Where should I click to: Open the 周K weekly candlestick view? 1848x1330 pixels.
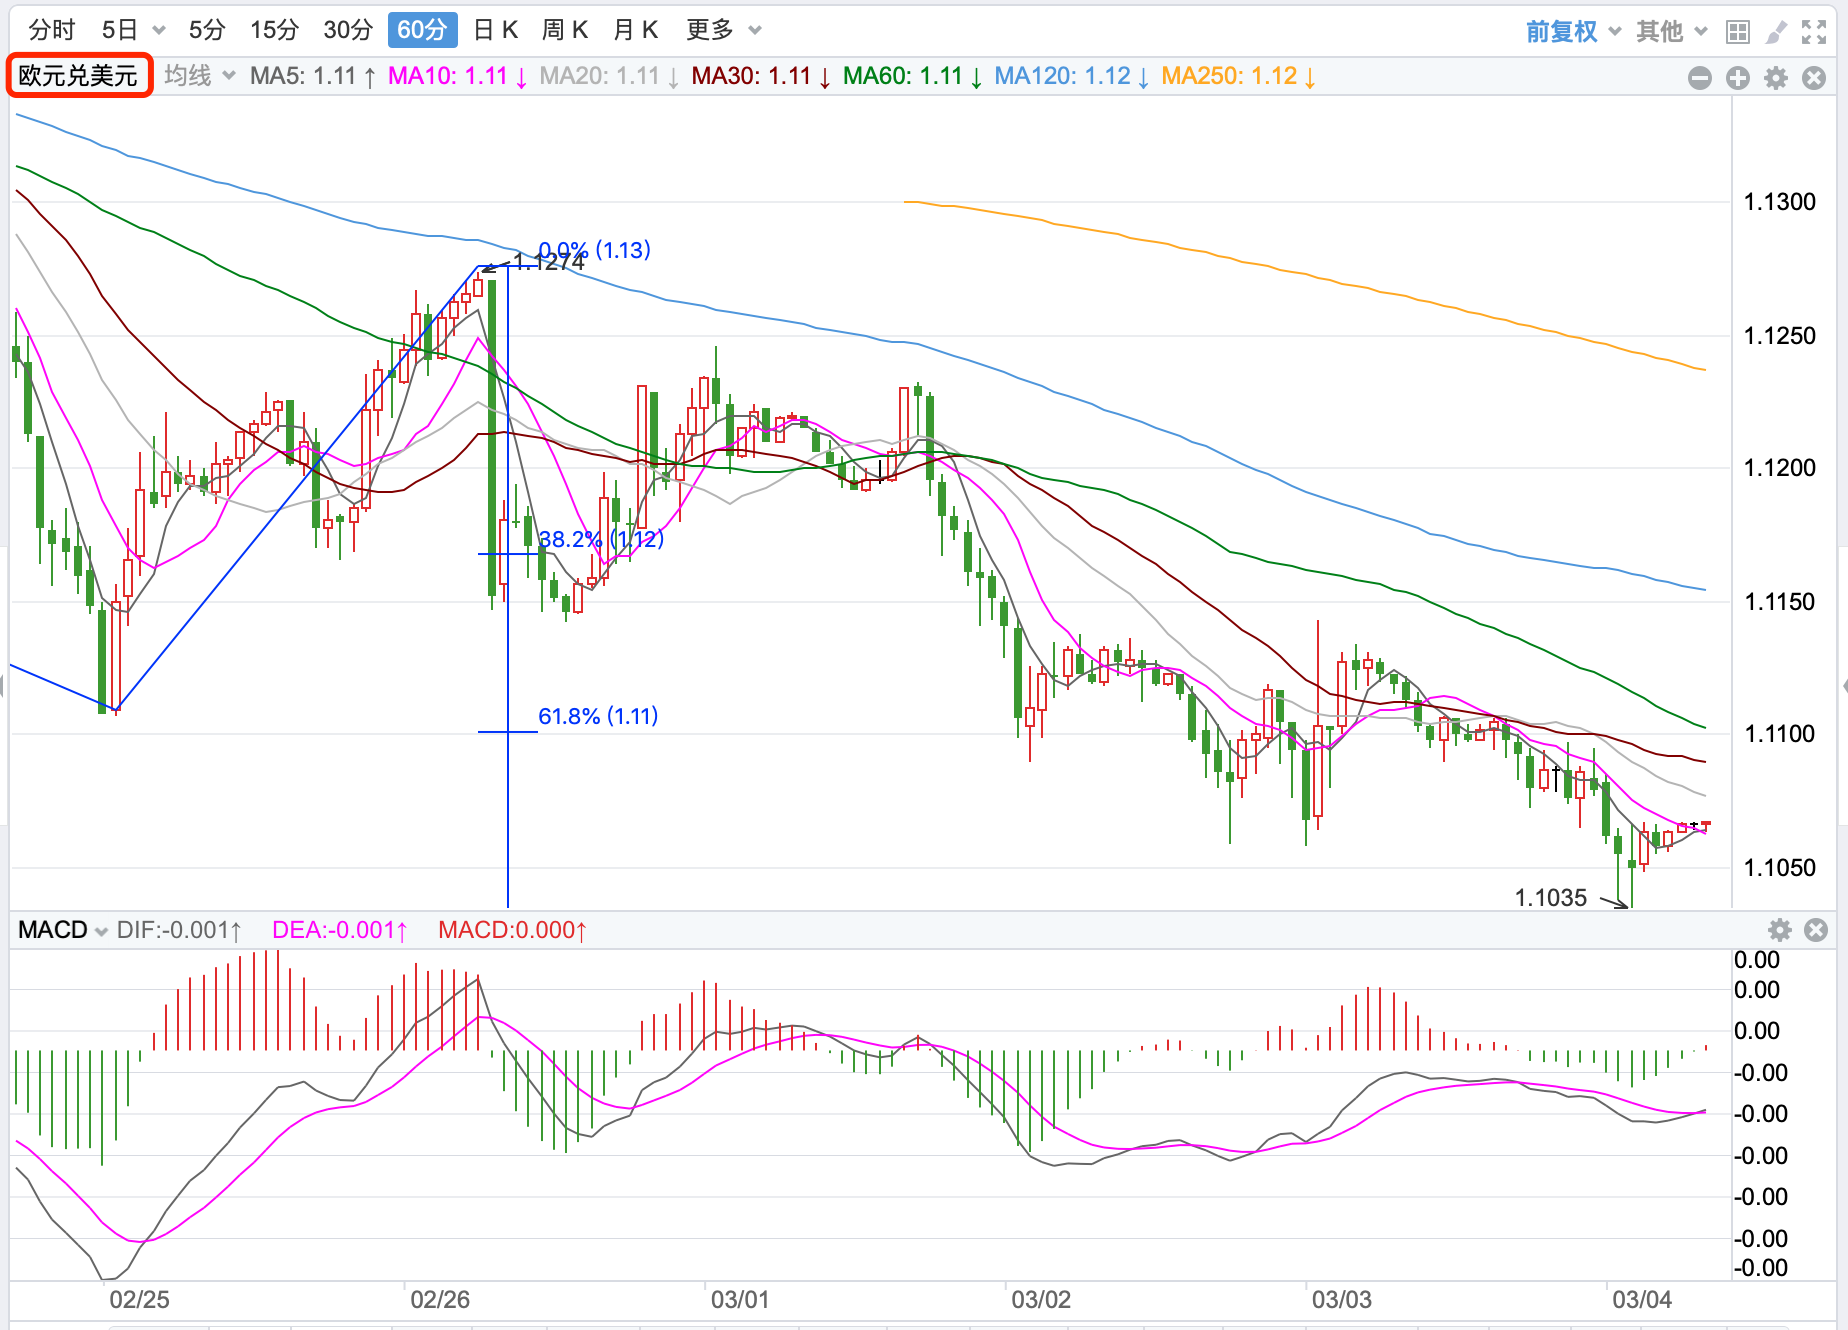[x=565, y=30]
